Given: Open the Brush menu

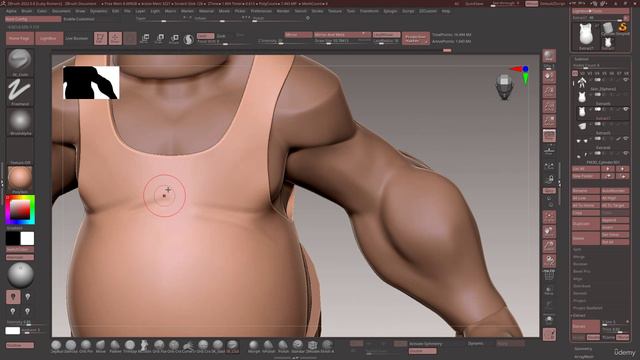Looking at the screenshot, I should [27, 11].
